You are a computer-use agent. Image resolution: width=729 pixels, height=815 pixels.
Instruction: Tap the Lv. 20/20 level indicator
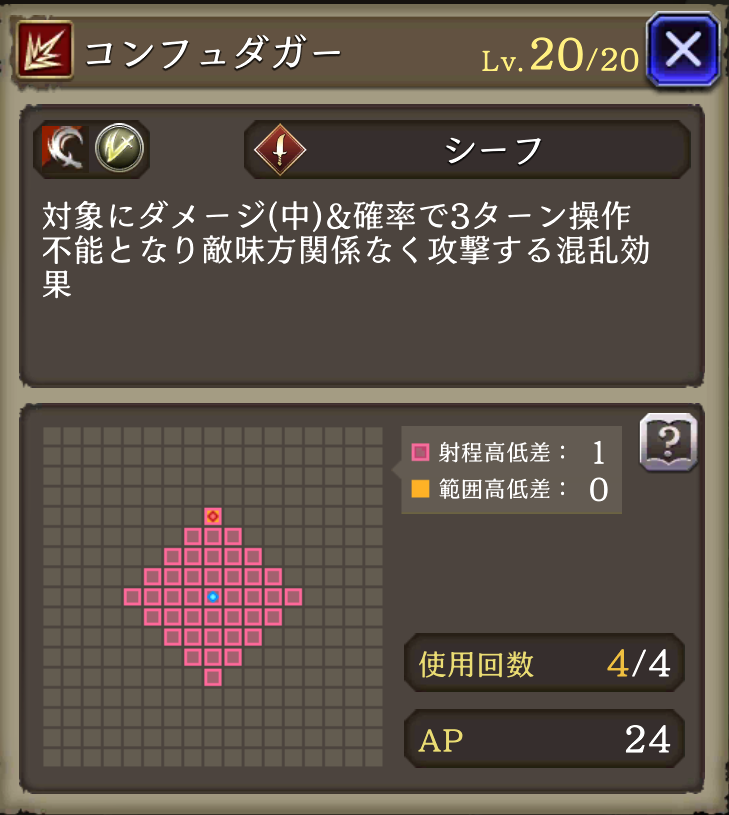click(560, 56)
